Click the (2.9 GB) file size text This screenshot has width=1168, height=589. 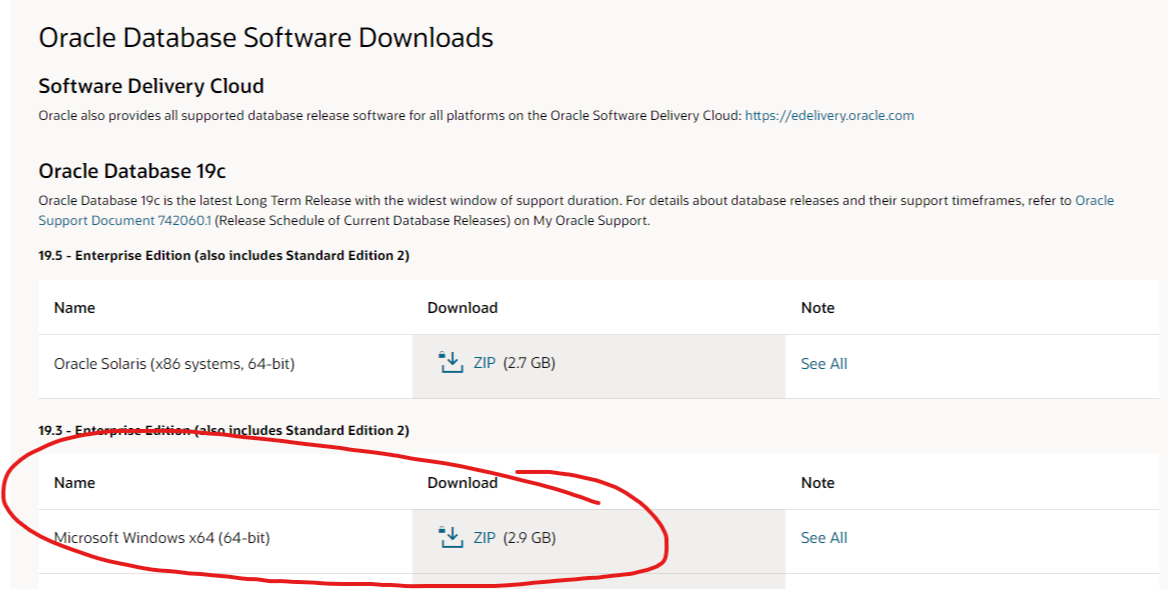tap(530, 538)
